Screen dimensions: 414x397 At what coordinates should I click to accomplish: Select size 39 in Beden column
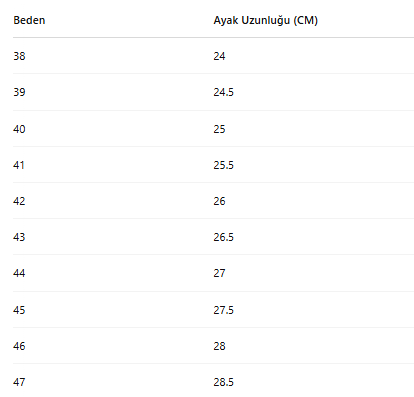pos(19,92)
